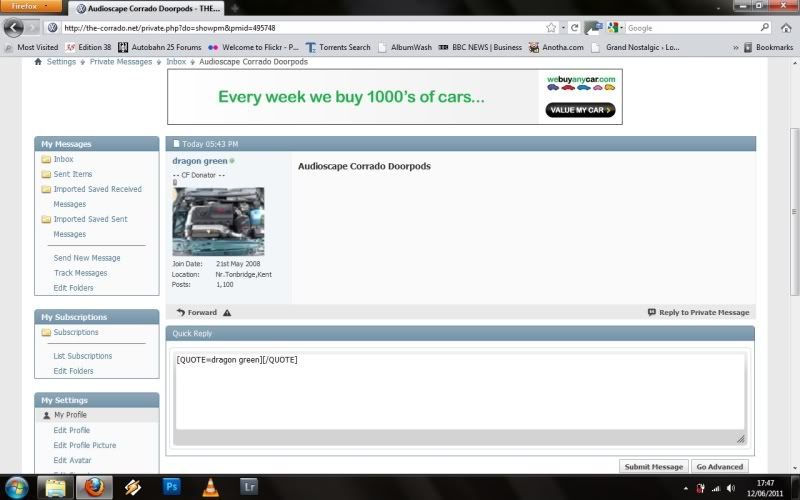Click Reply to Private Message link

698,312
